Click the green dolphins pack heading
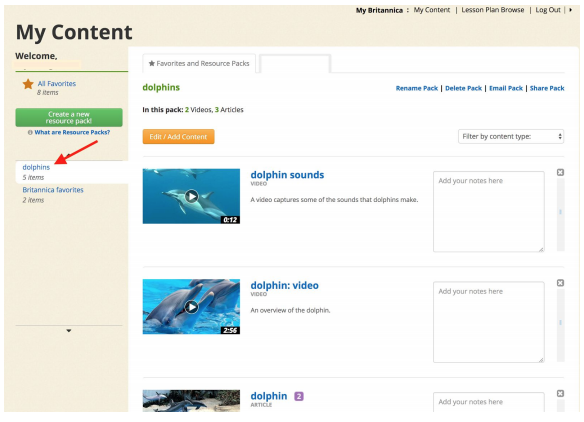 pos(161,88)
